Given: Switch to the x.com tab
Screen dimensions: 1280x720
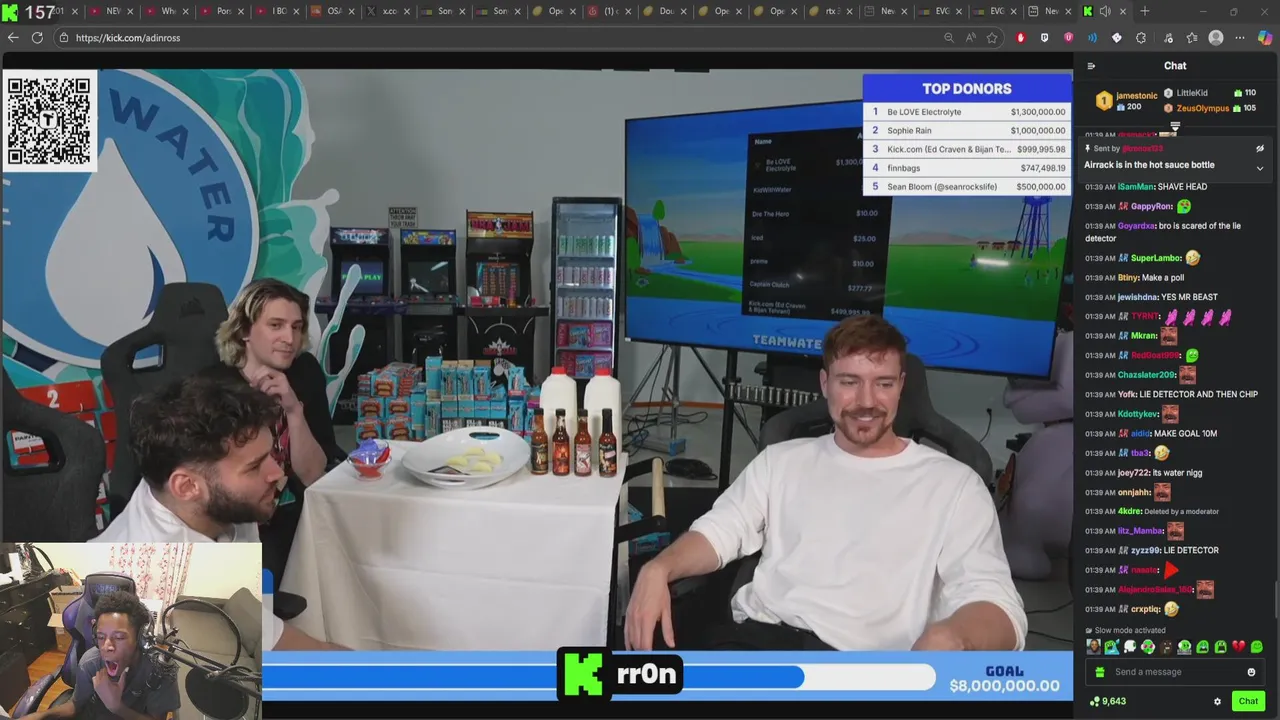Looking at the screenshot, I should (388, 11).
